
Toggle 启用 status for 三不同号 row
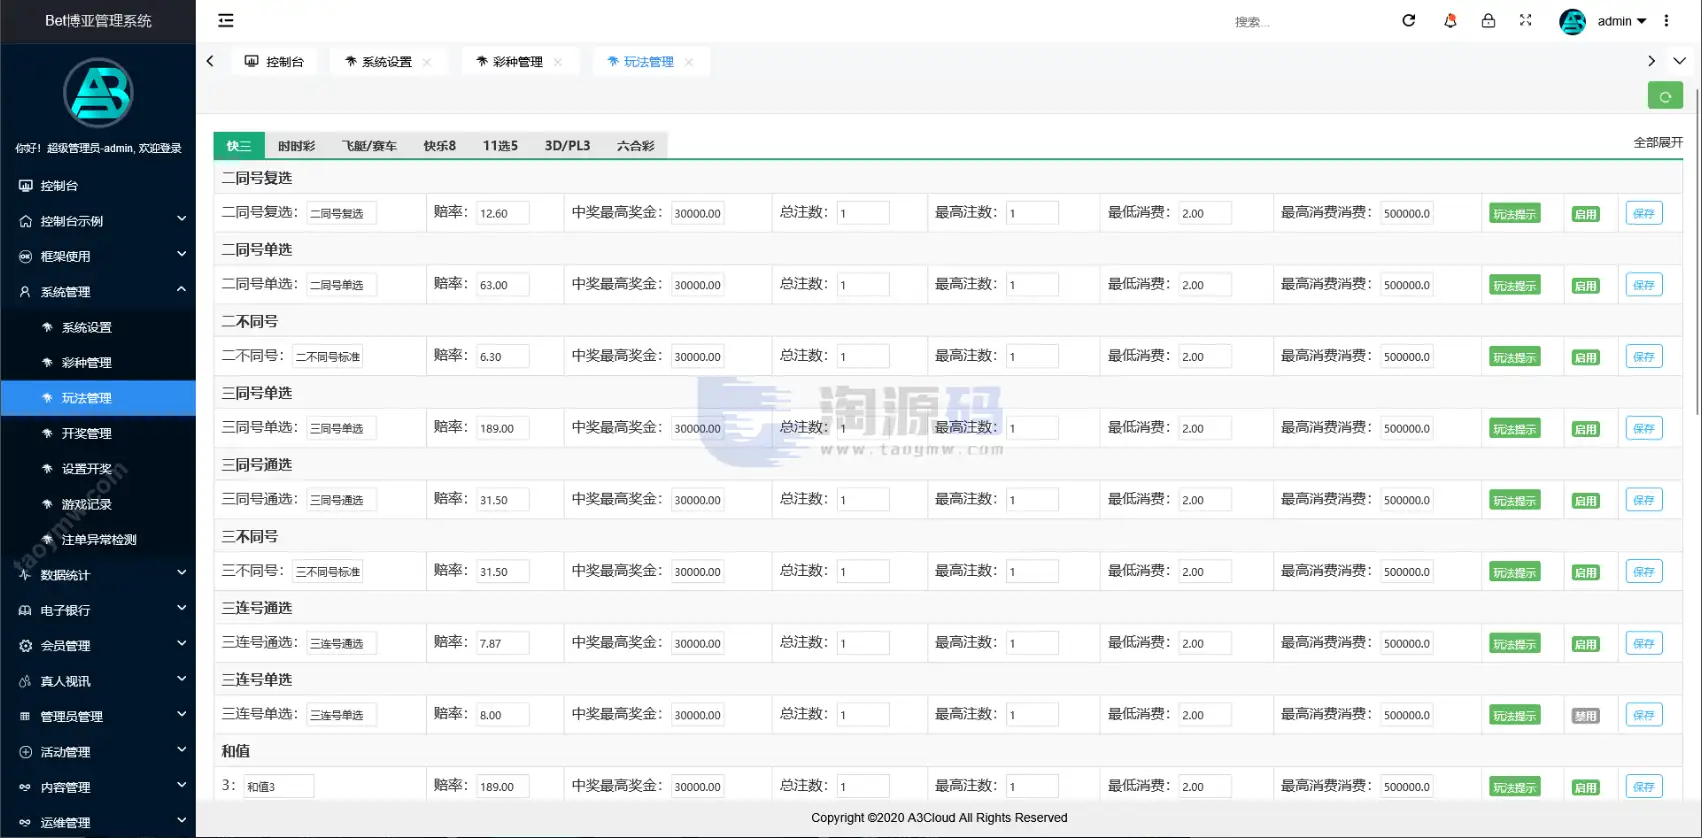pos(1585,573)
